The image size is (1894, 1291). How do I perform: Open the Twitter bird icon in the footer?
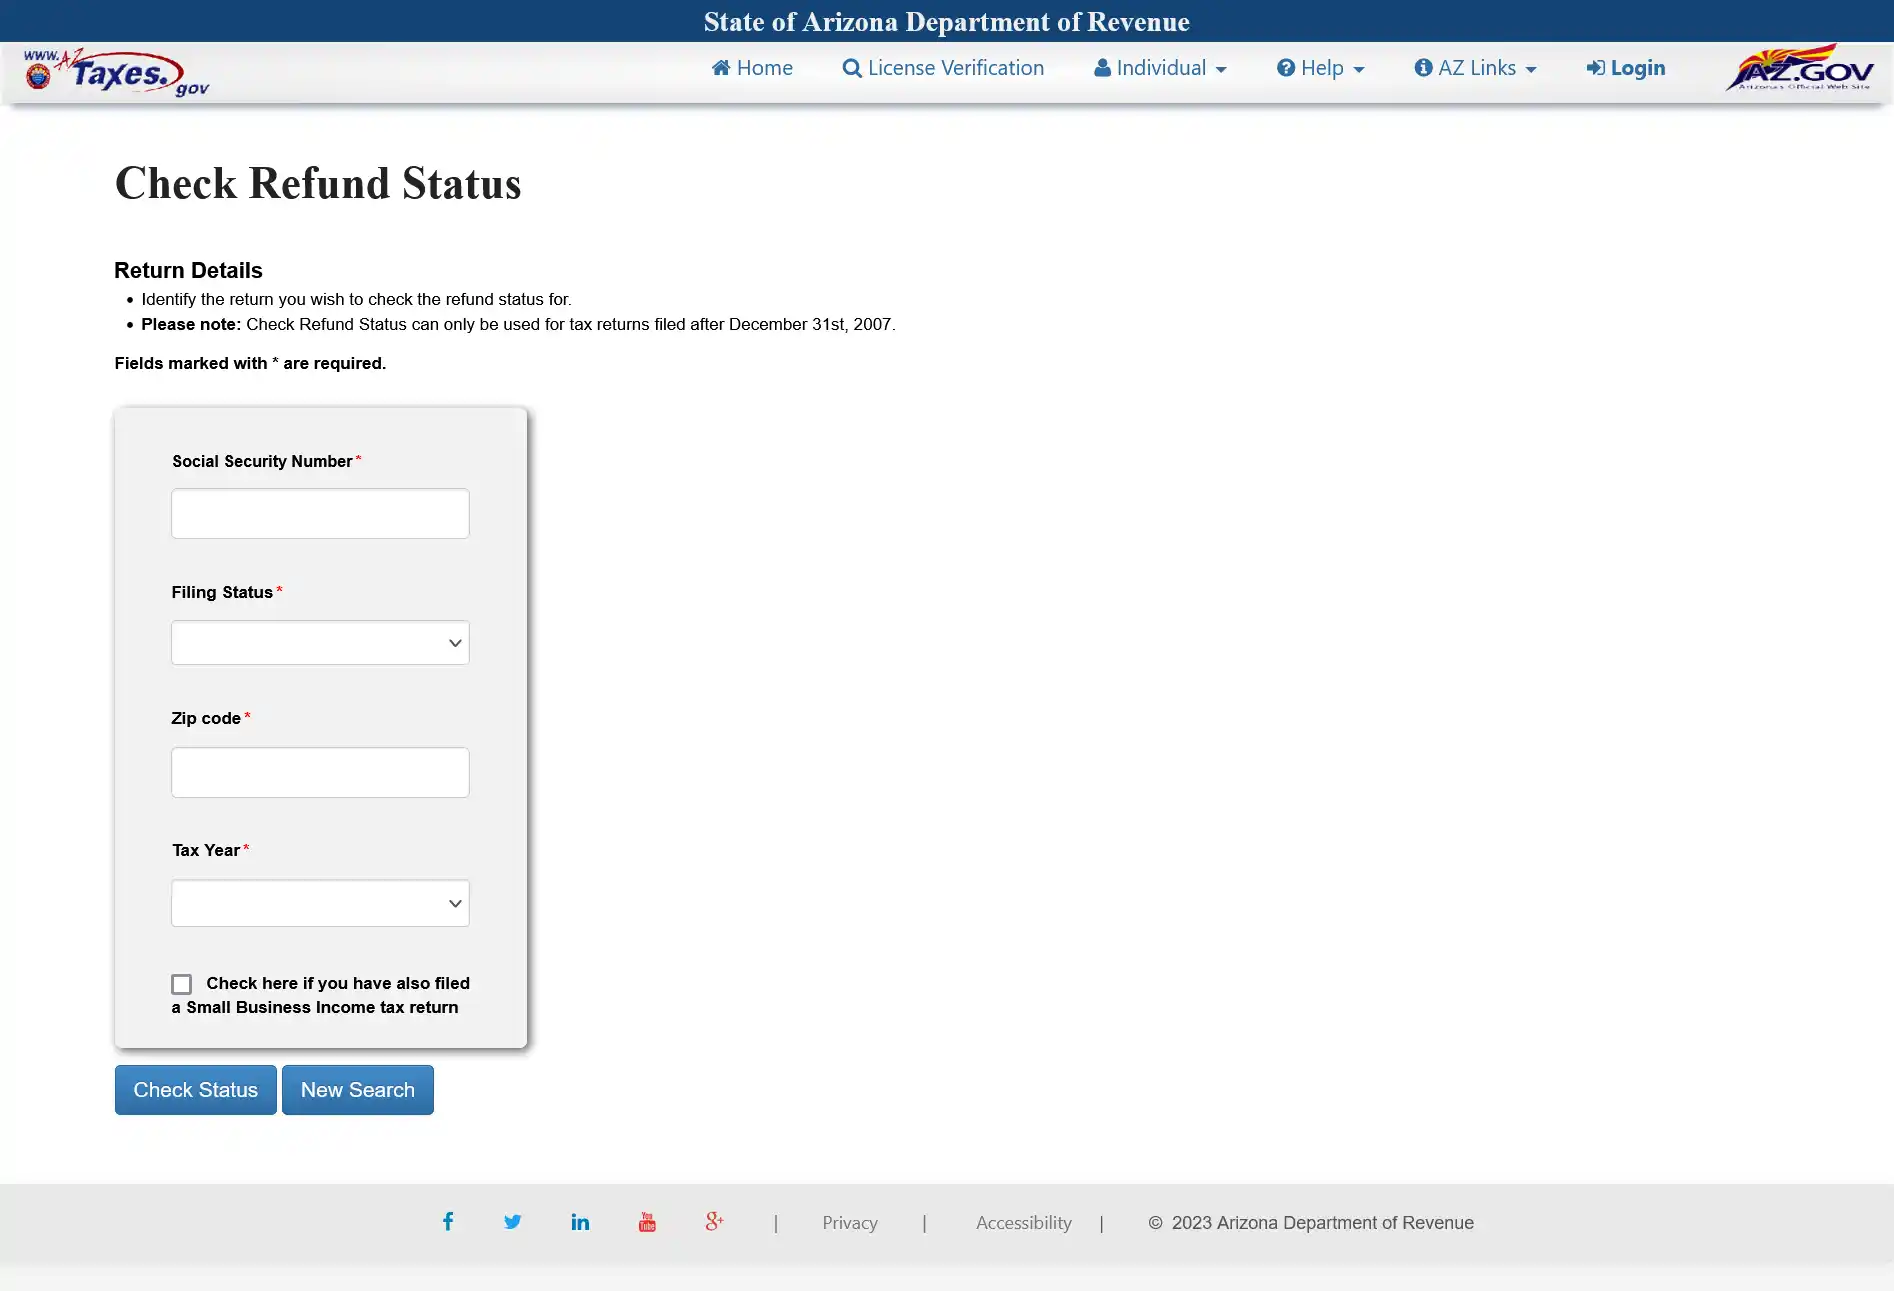(x=512, y=1222)
